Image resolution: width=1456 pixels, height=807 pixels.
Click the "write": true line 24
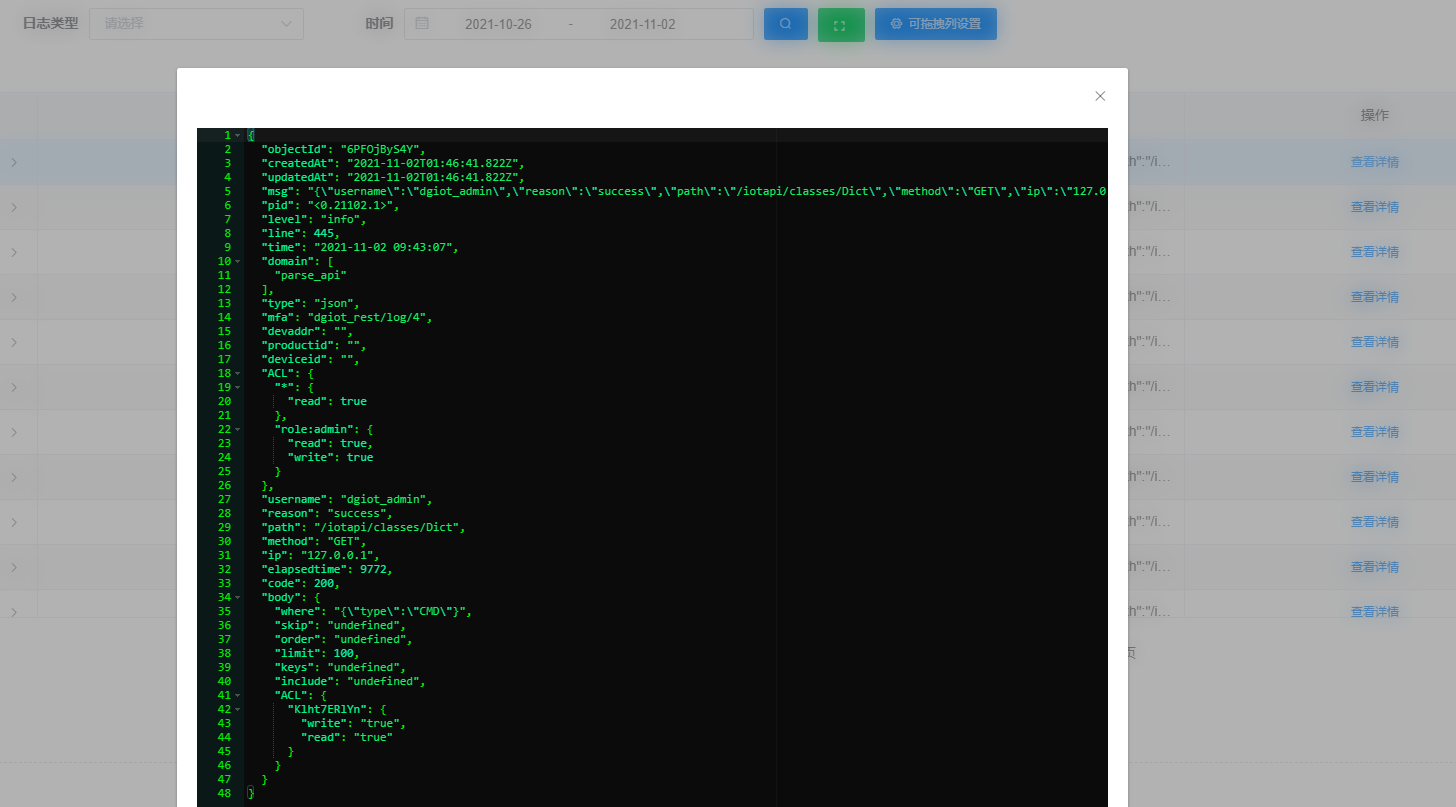click(x=330, y=457)
